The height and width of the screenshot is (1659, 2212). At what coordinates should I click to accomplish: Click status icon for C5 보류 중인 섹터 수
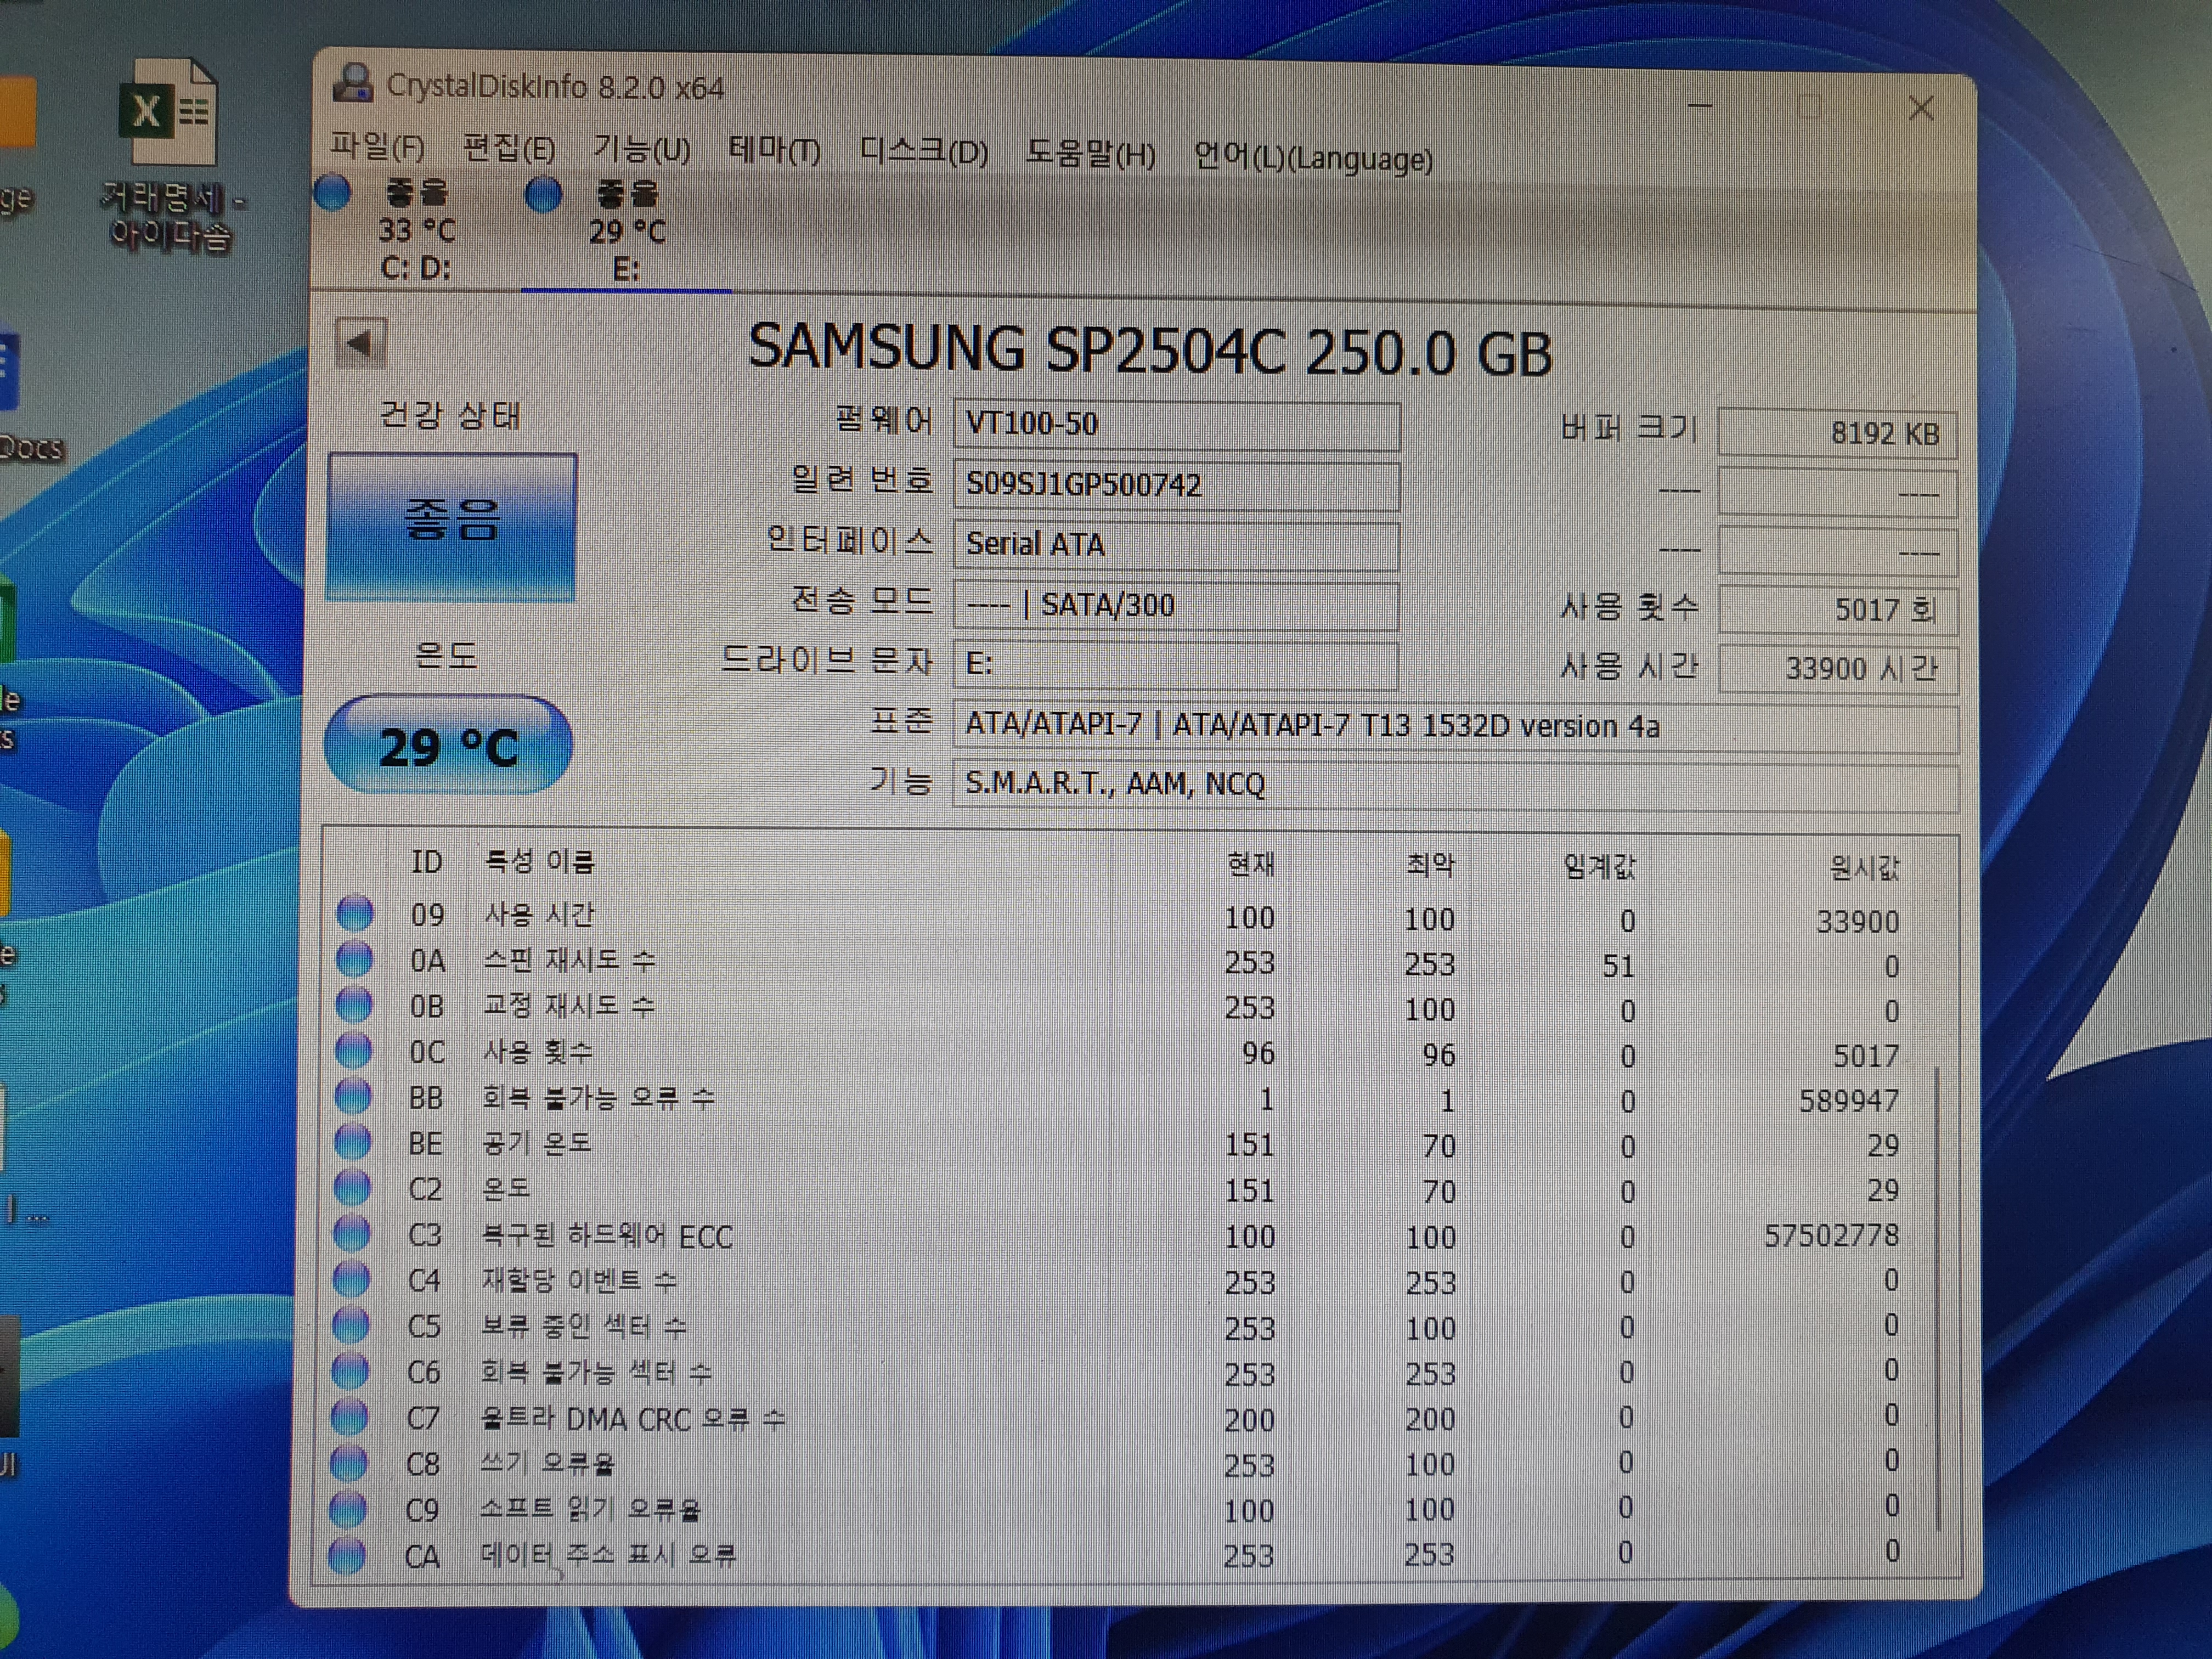click(x=350, y=1325)
